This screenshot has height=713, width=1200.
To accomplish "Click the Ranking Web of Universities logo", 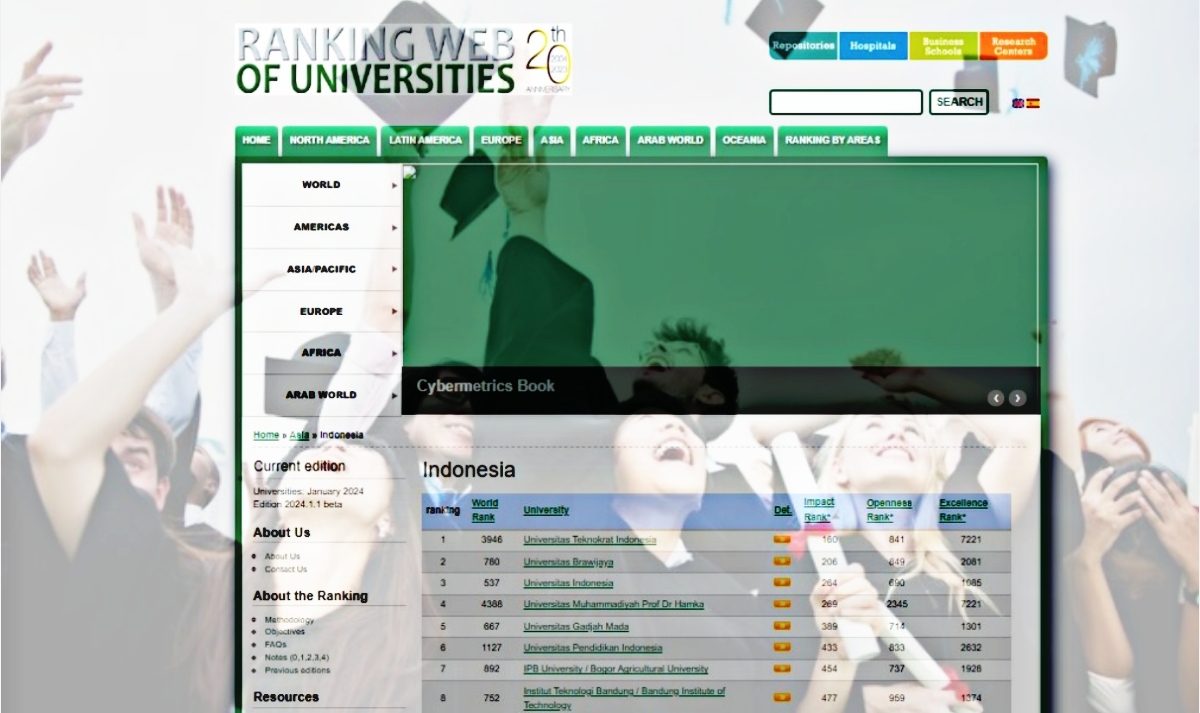I will tap(404, 60).
